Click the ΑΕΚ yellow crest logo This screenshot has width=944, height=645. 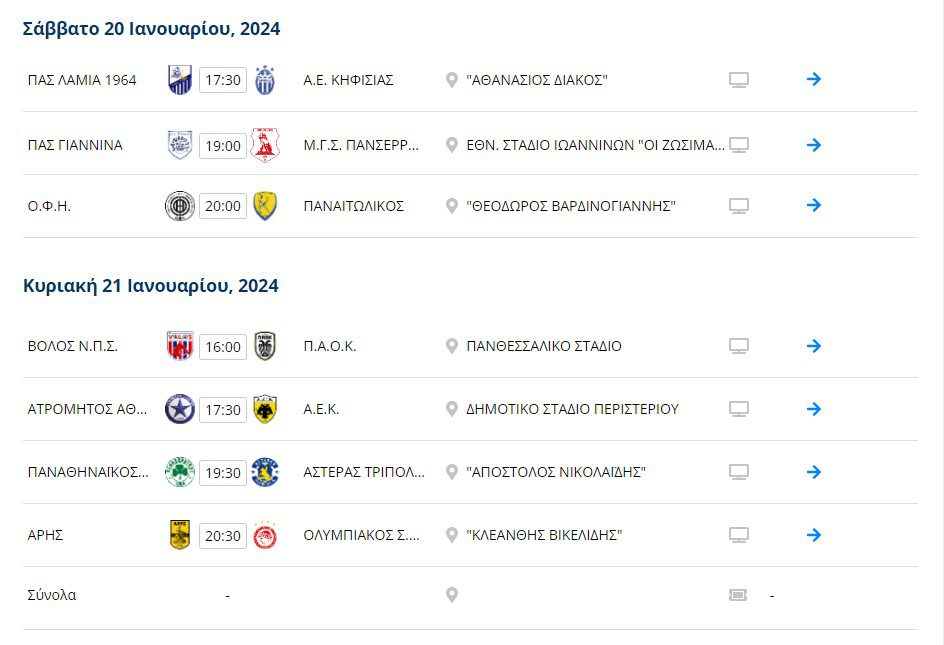click(x=265, y=409)
